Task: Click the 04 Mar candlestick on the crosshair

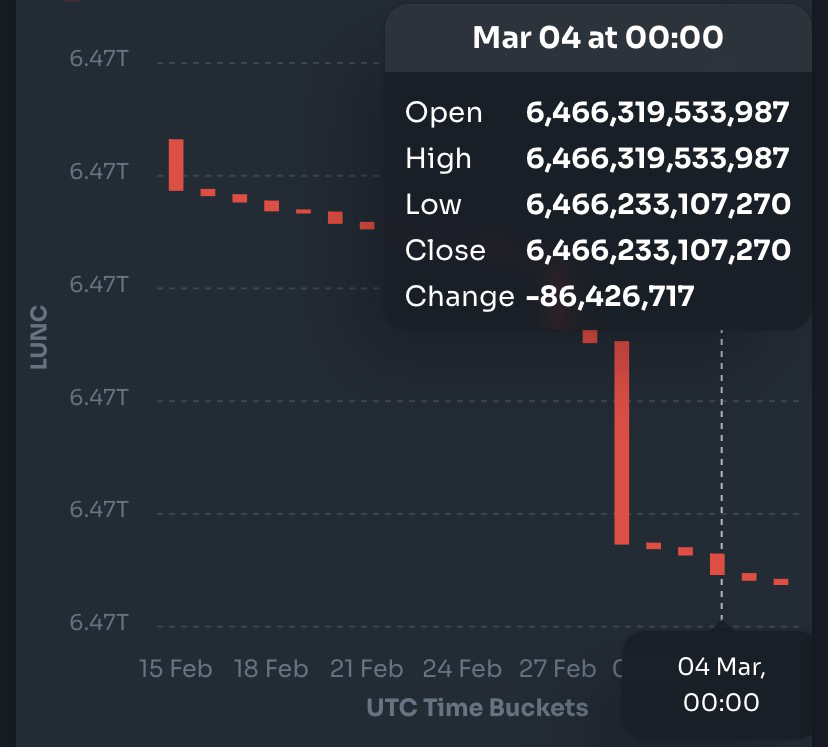Action: point(717,564)
